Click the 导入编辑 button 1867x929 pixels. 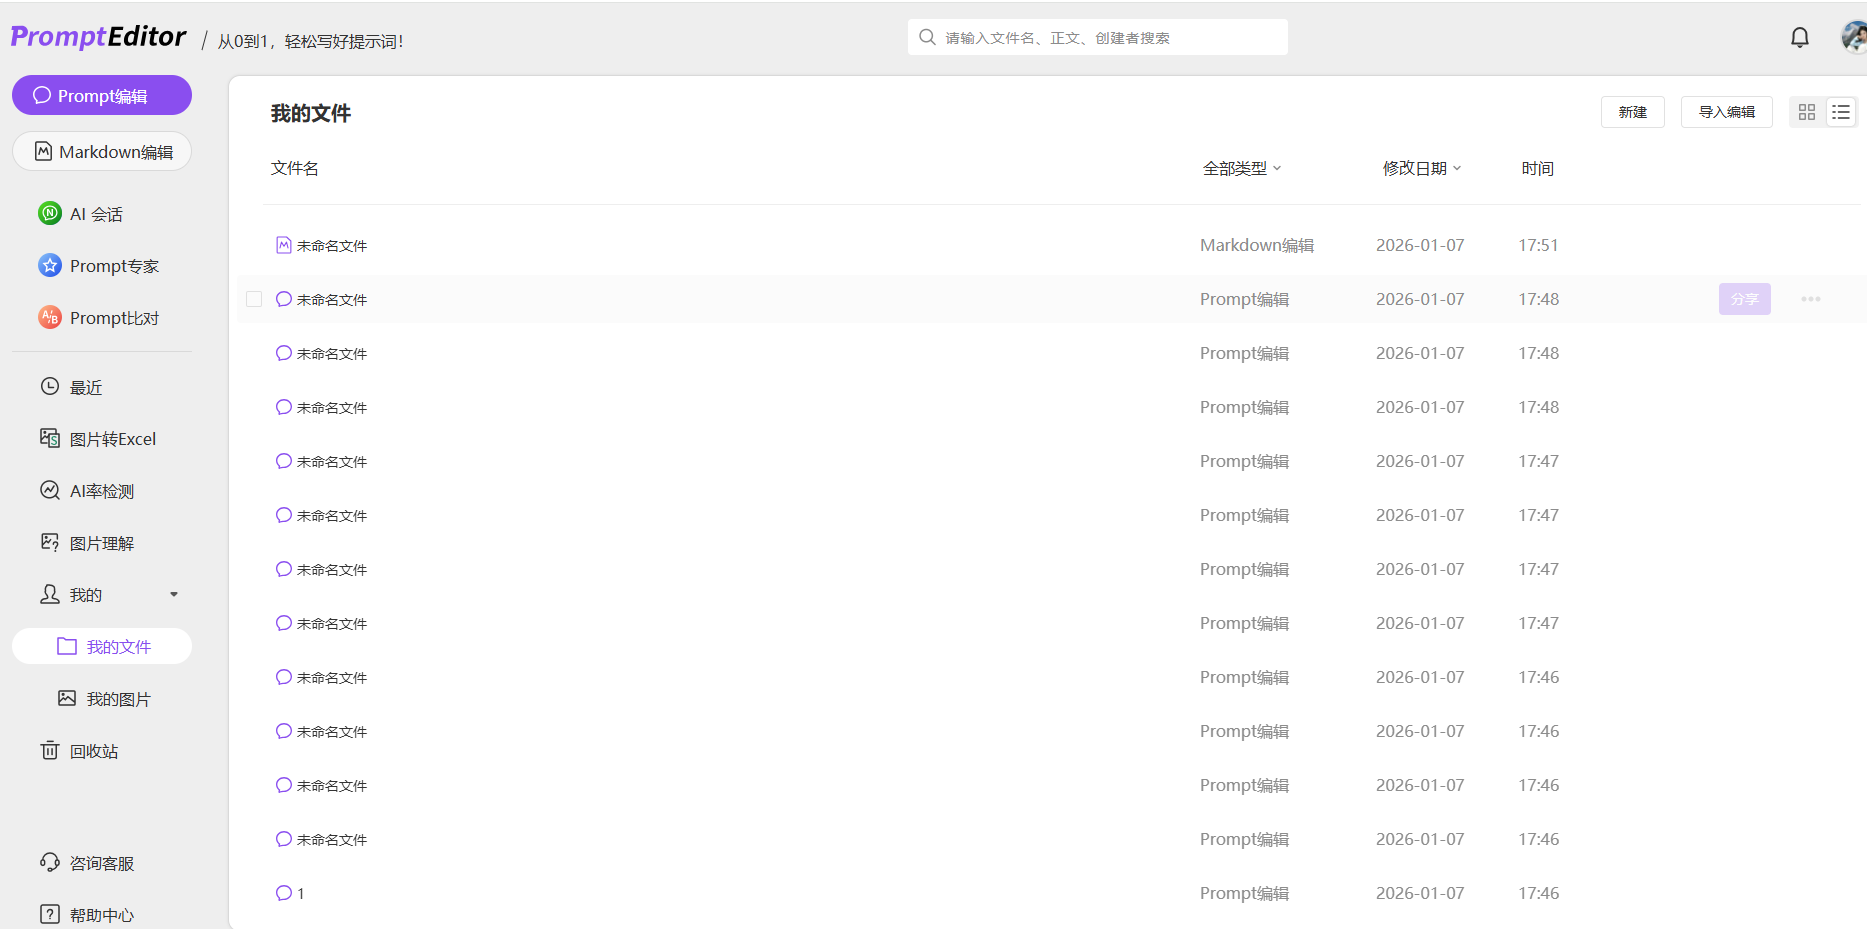pyautogui.click(x=1726, y=112)
